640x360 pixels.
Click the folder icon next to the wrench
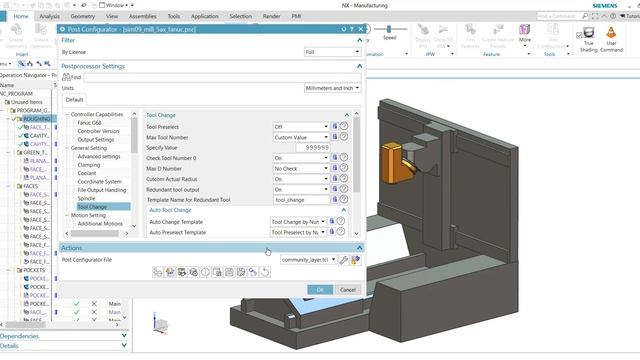[x=356, y=260]
